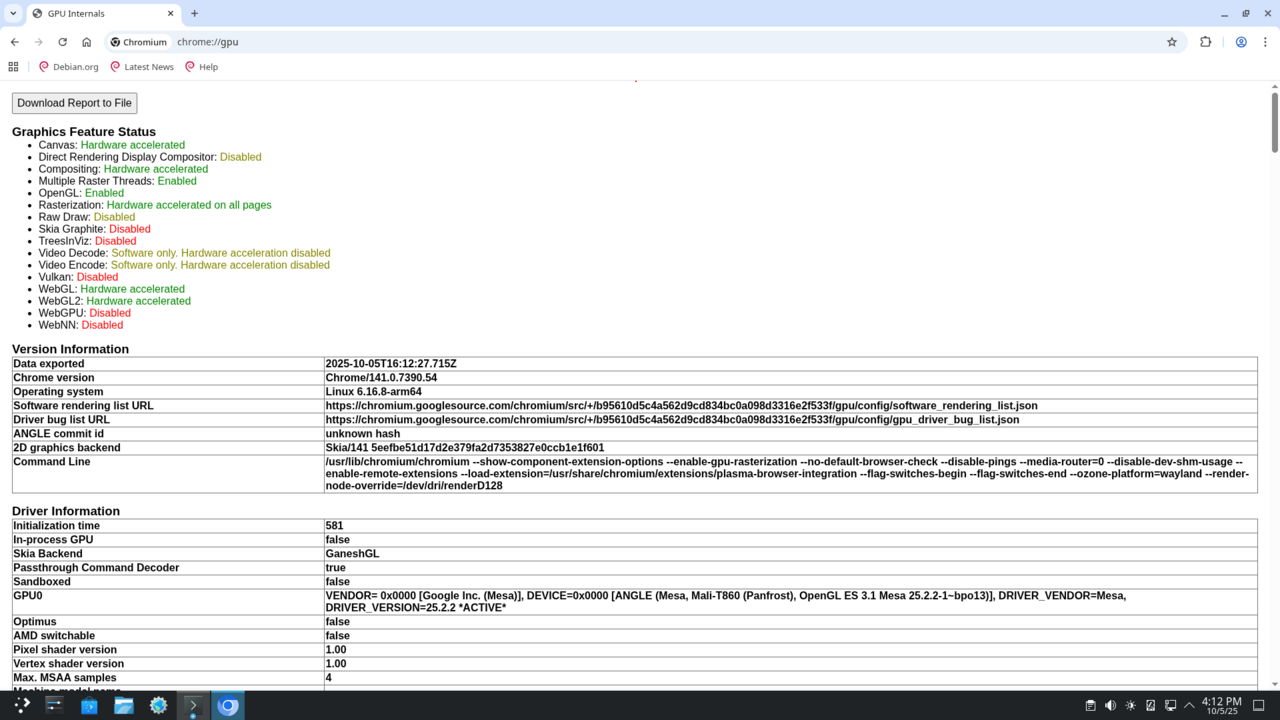Bookmark this page with the star icon
The width and height of the screenshot is (1280, 720).
pos(1172,42)
